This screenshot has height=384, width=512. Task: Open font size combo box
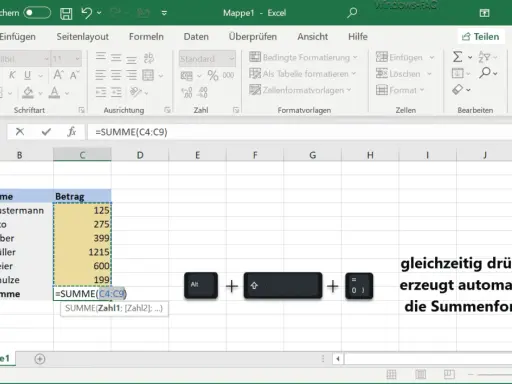tap(66, 59)
